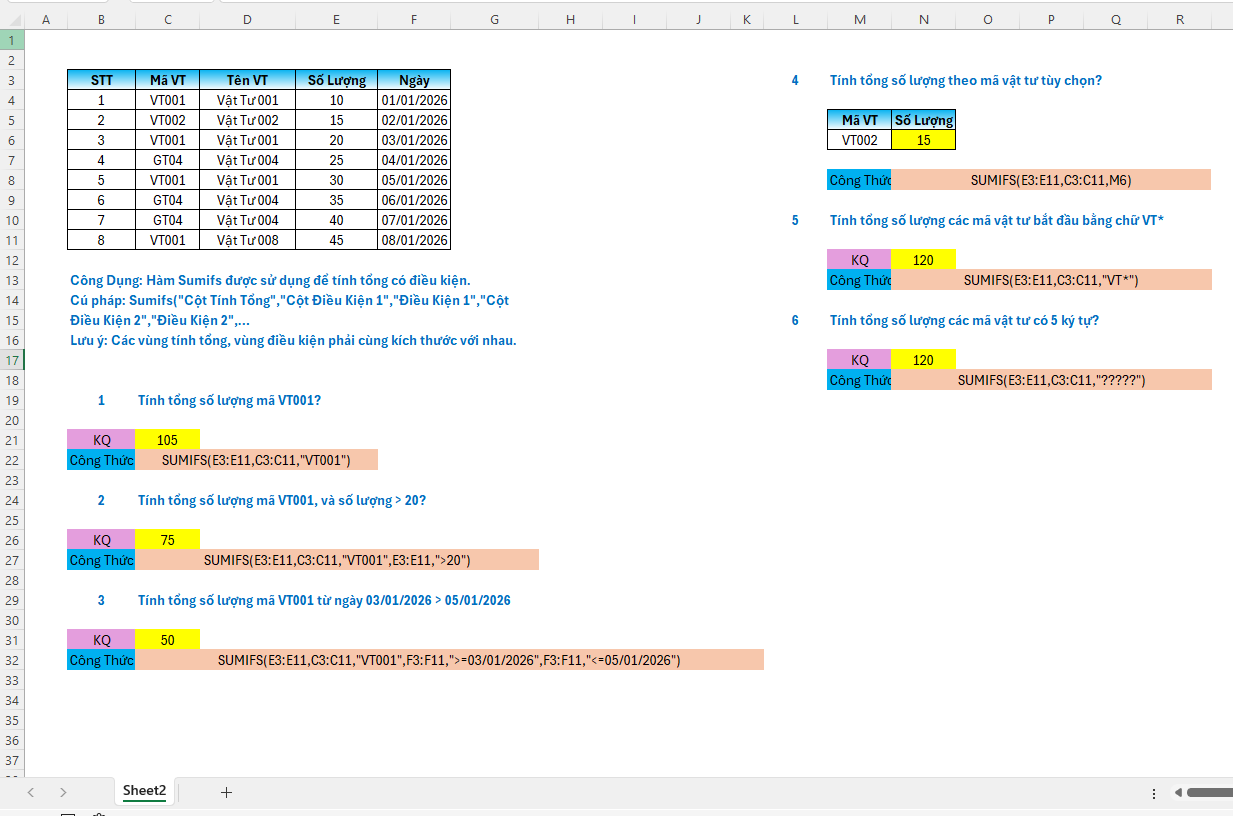Viewport: 1233px width, 816px height.
Task: Add a new sheet with plus button
Action: pyautogui.click(x=226, y=792)
